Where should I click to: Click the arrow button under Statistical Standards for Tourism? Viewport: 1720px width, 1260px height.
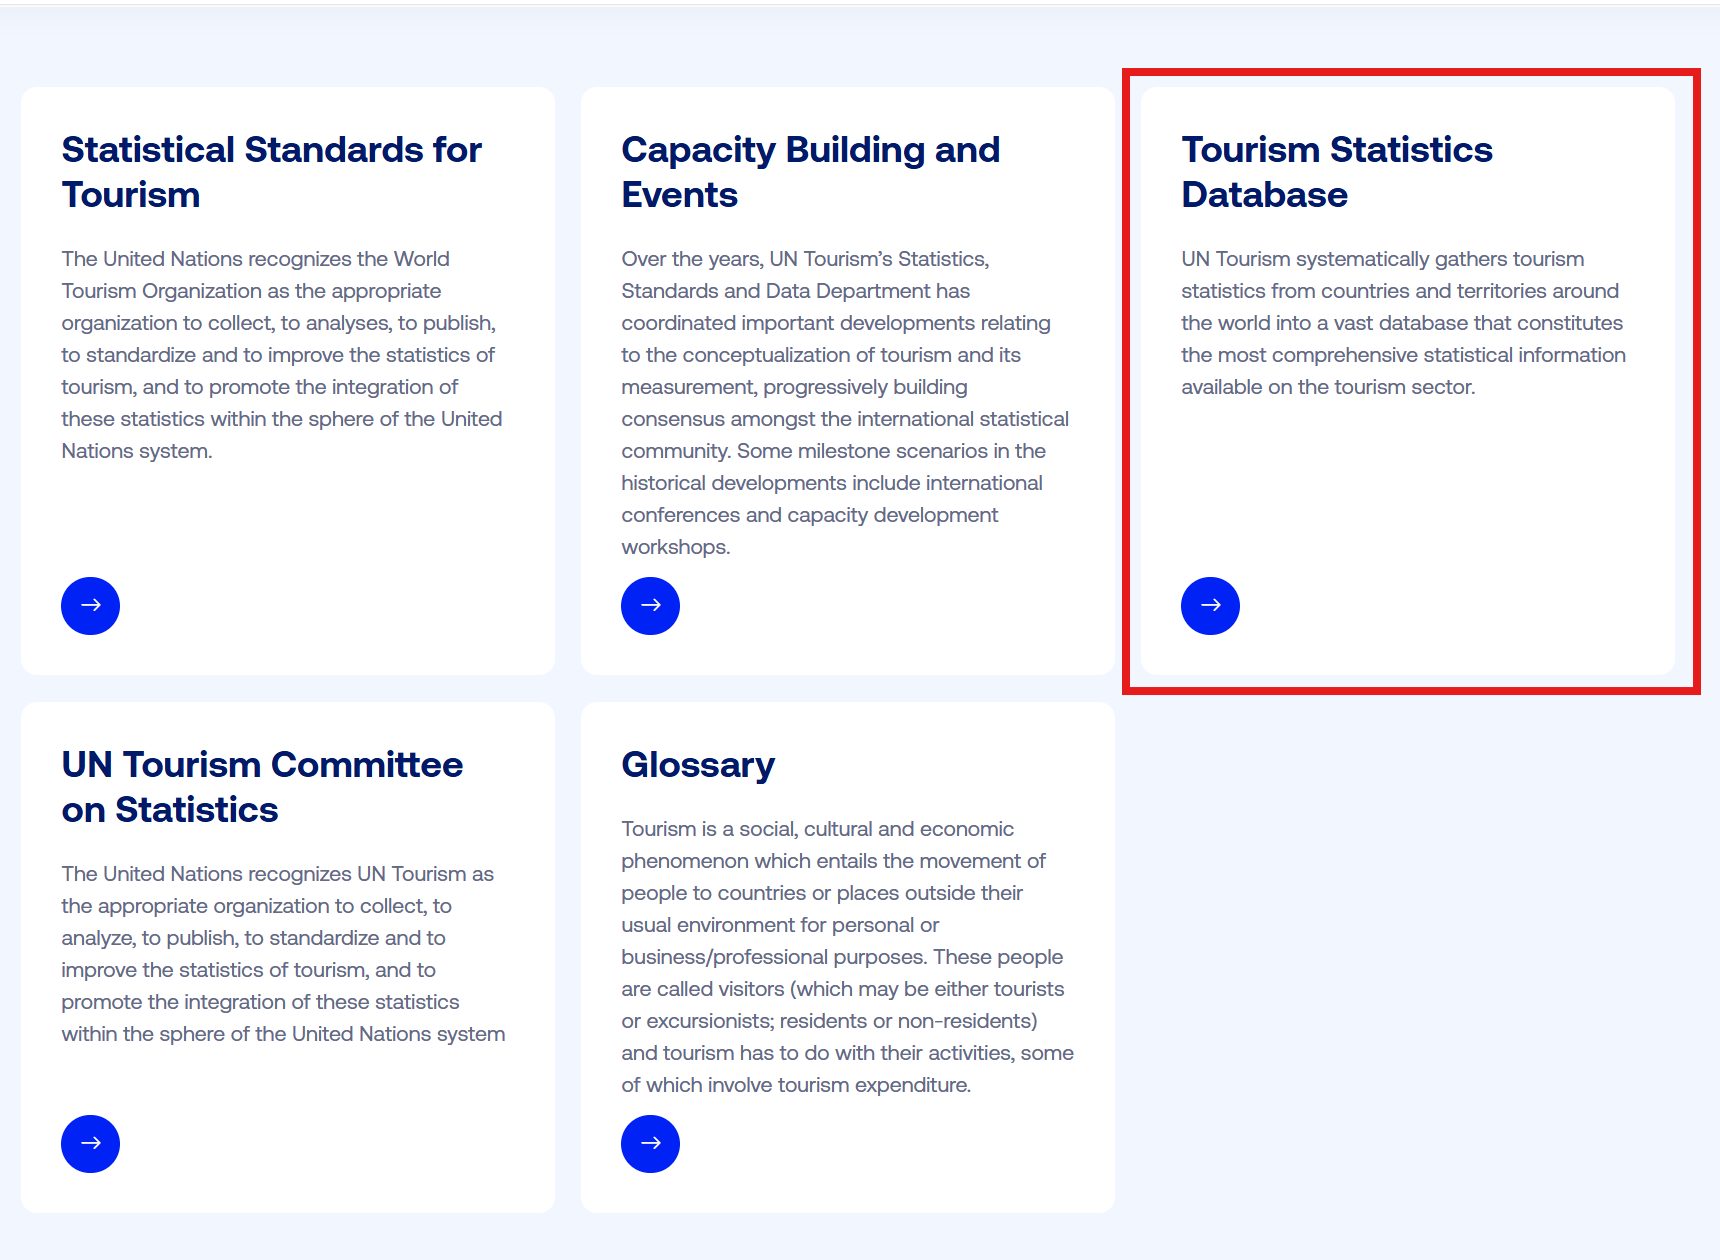pos(90,606)
